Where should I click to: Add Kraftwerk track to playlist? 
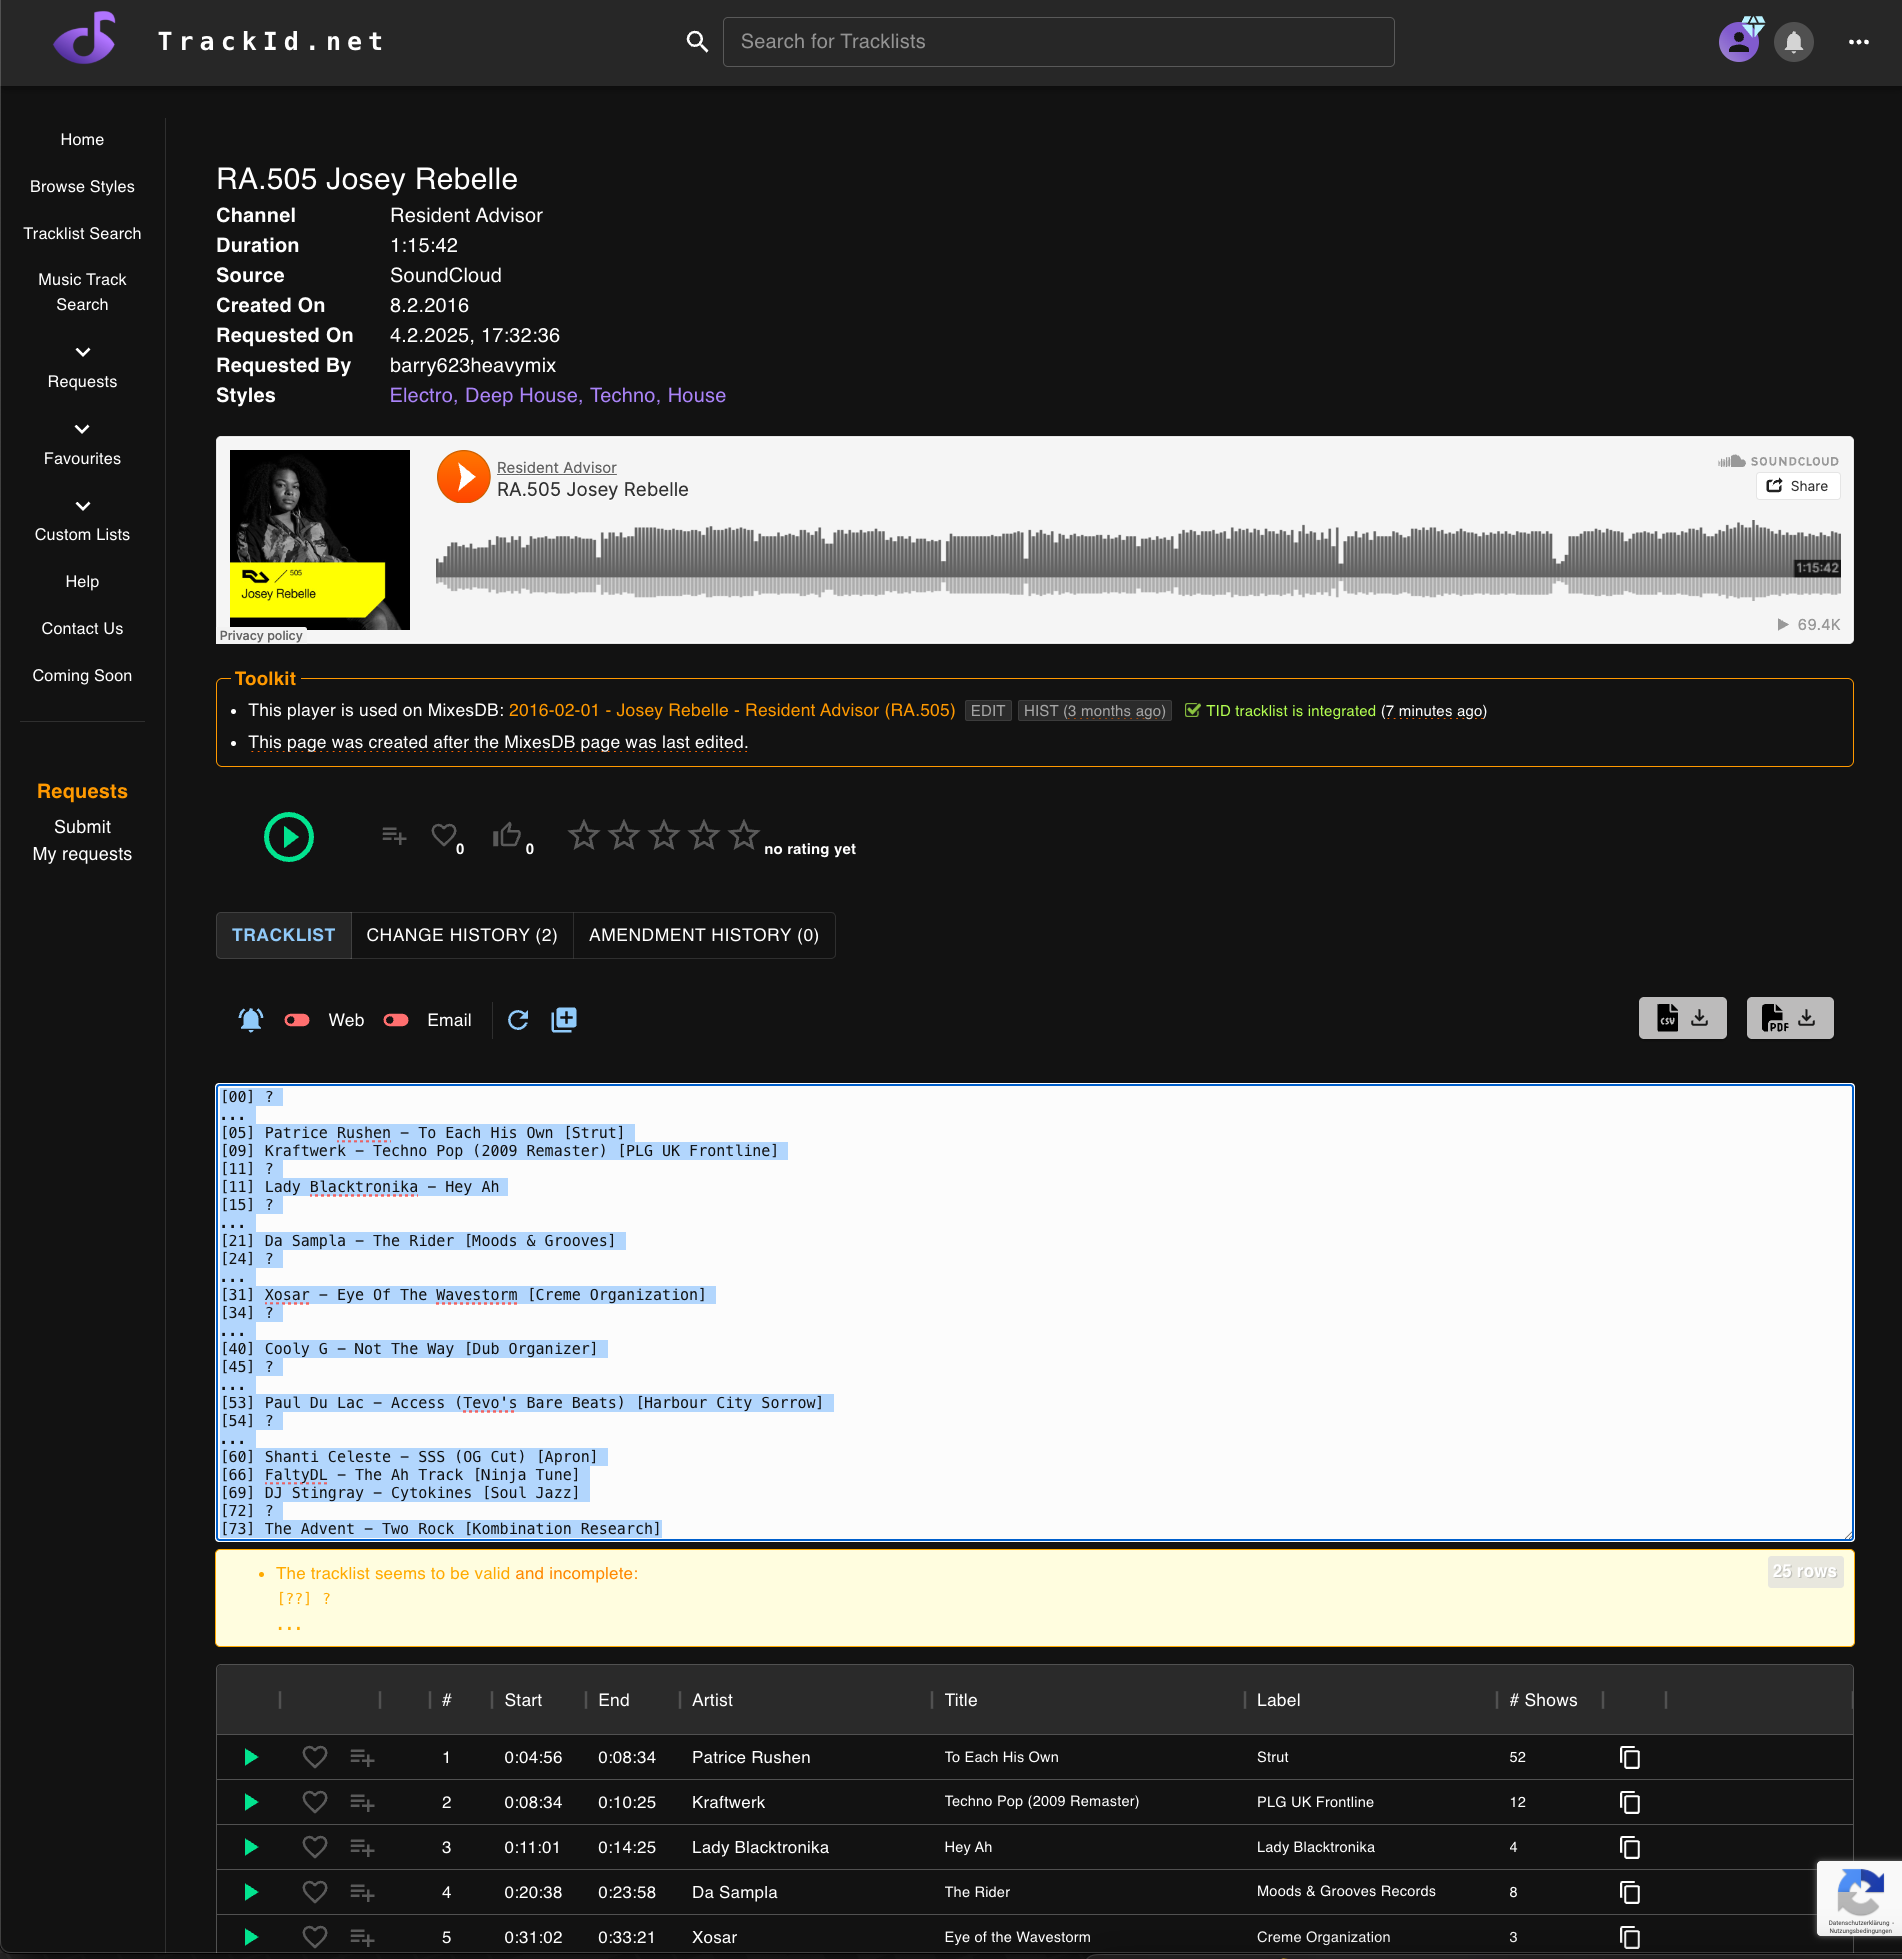[362, 1802]
